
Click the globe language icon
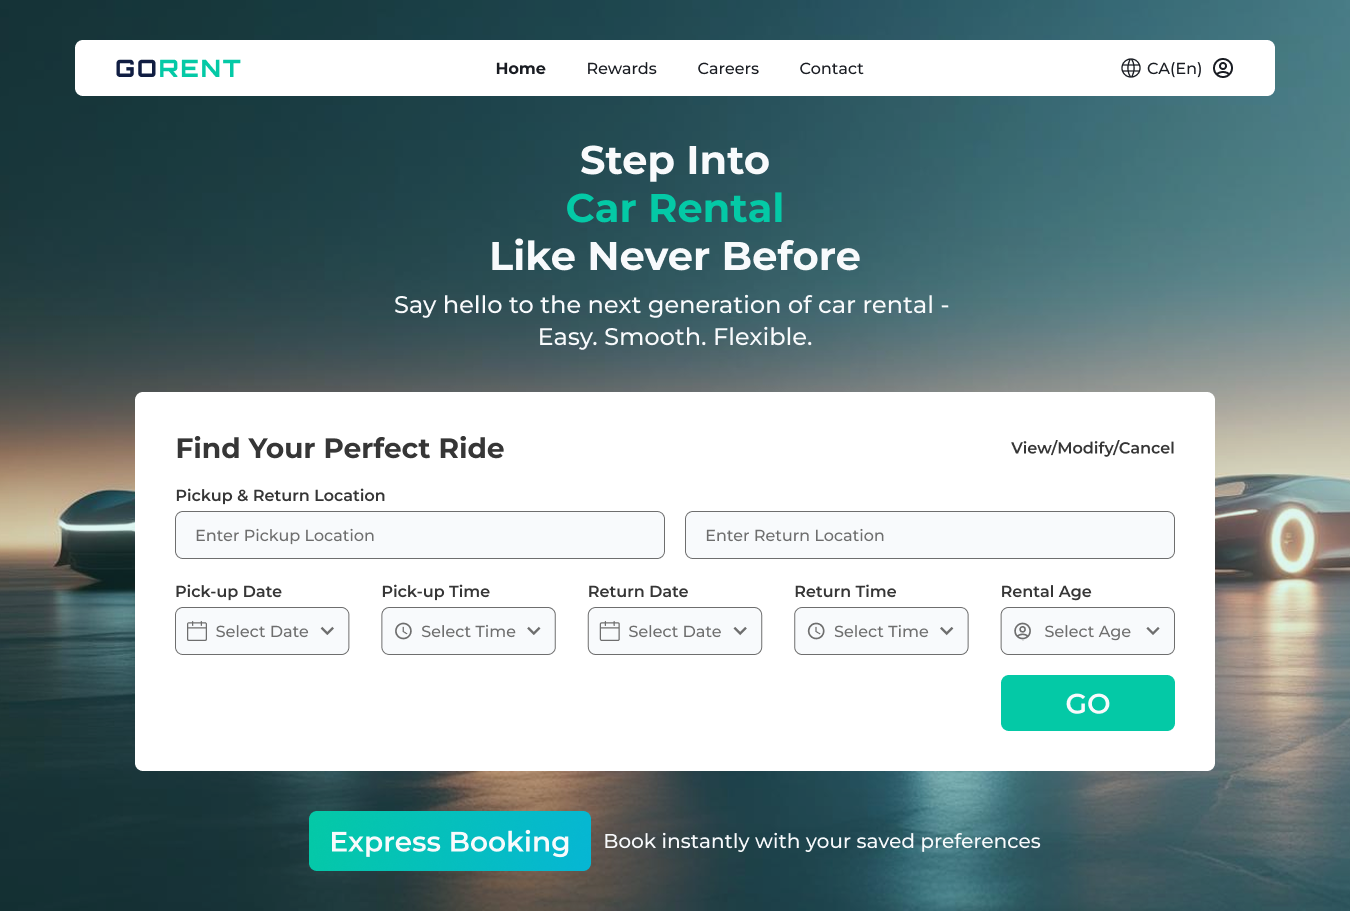[x=1130, y=68]
